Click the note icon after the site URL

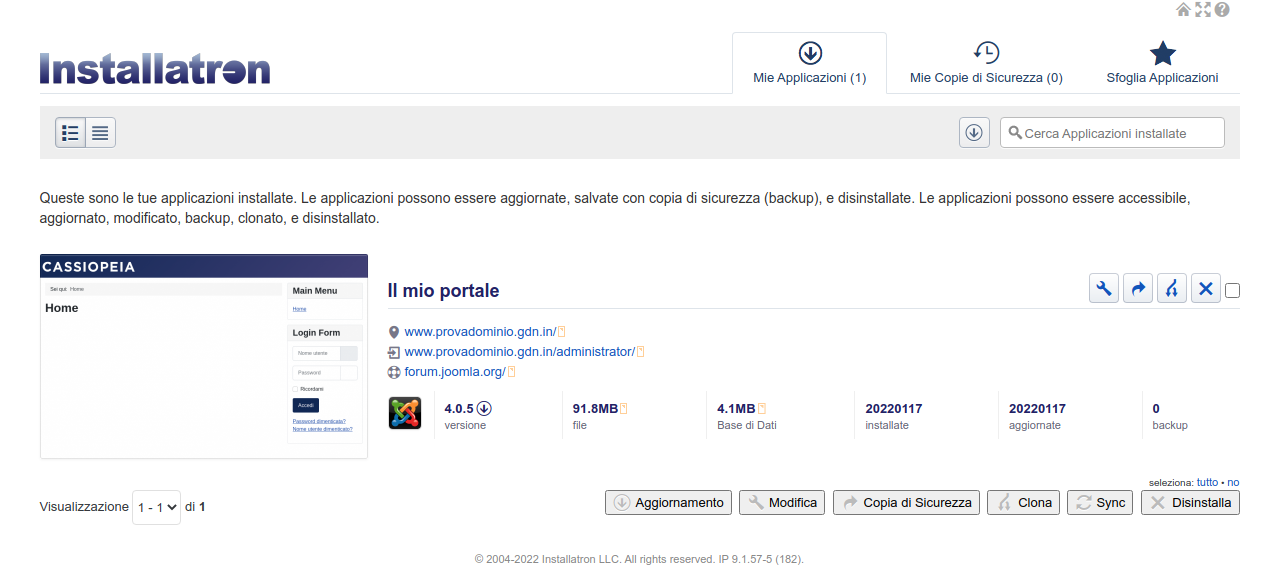pyautogui.click(x=562, y=332)
